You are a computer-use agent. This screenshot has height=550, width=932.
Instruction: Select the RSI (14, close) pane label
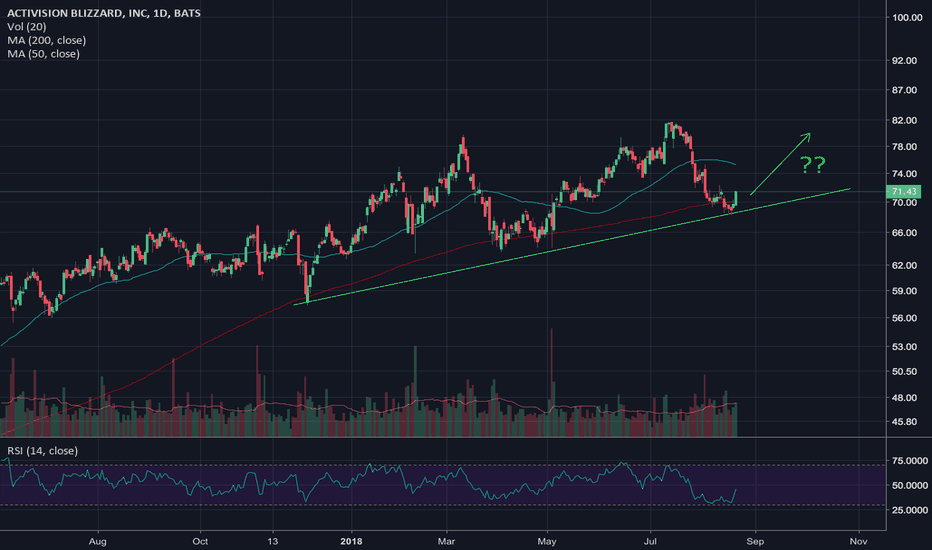pos(42,451)
